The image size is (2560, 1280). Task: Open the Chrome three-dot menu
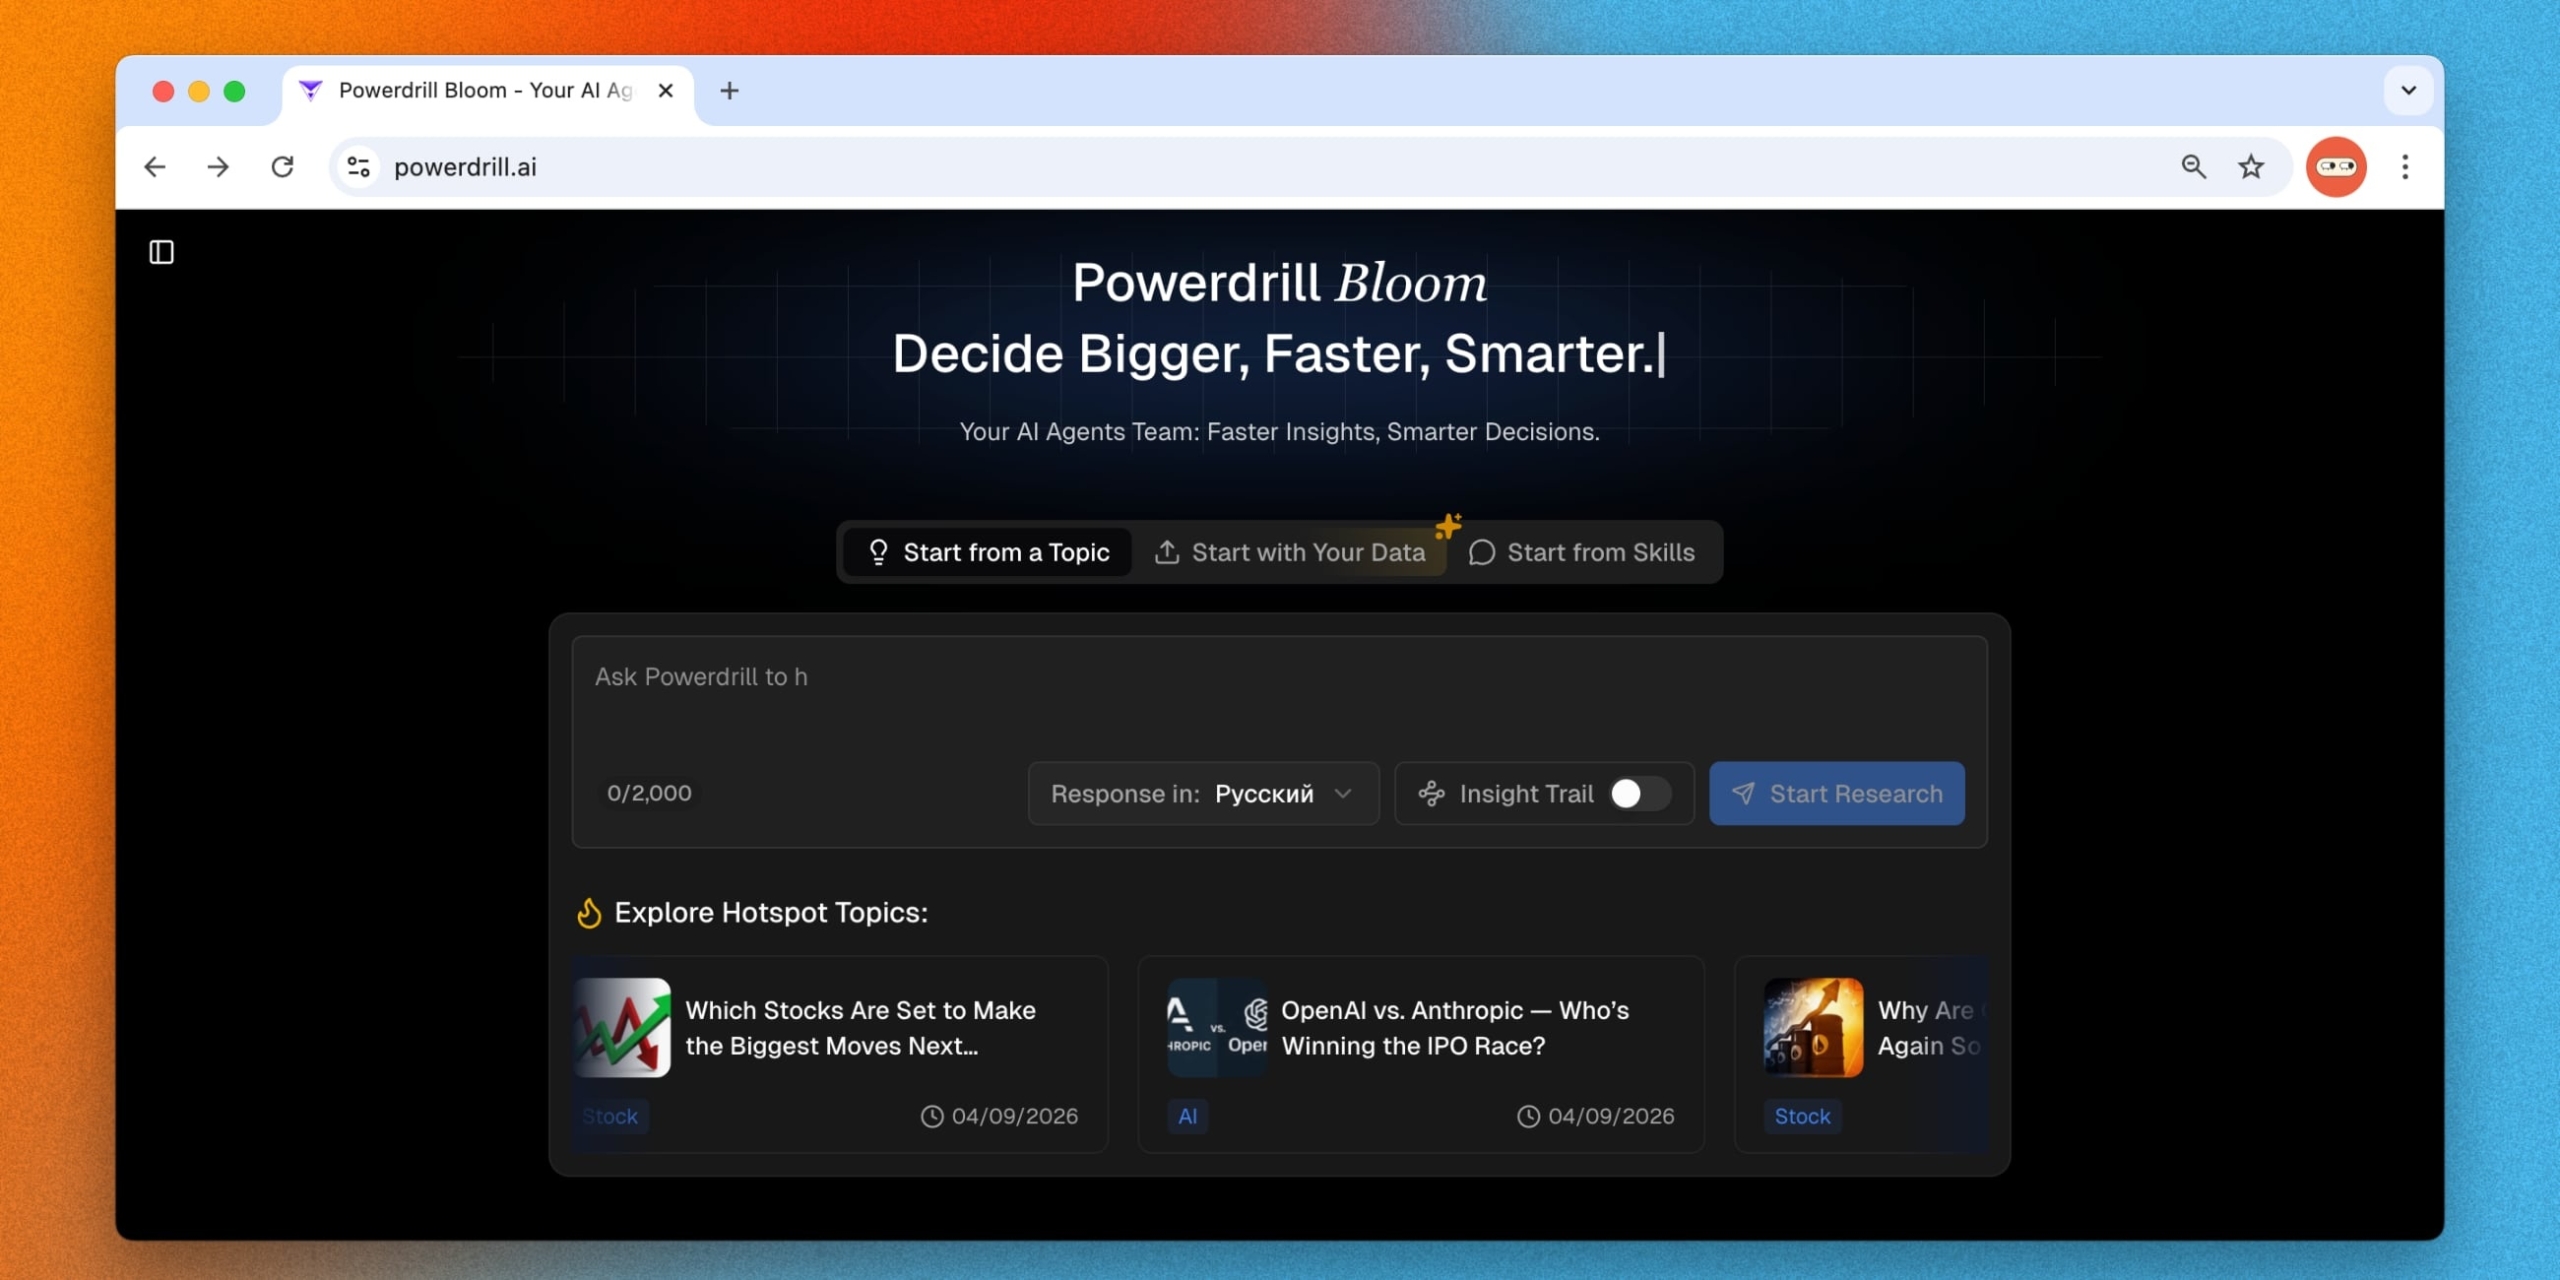[2406, 166]
